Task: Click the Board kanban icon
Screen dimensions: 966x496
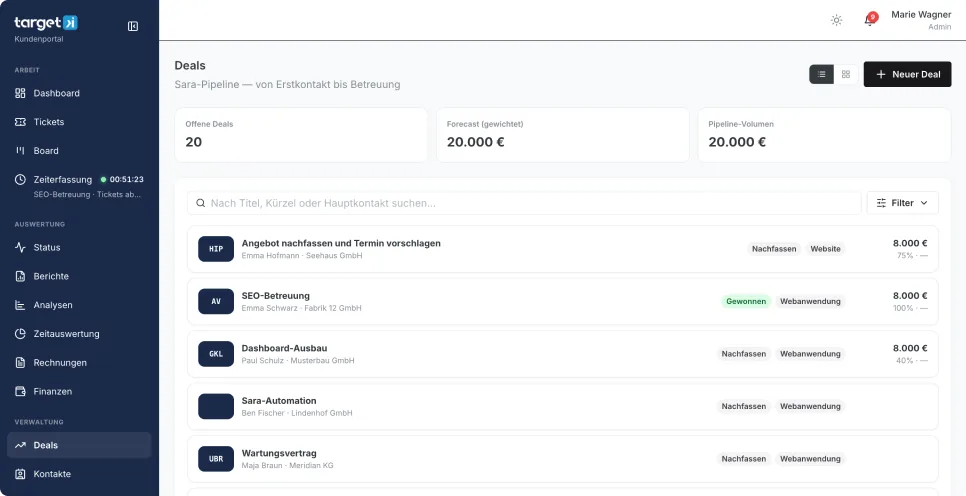Action: 20,151
